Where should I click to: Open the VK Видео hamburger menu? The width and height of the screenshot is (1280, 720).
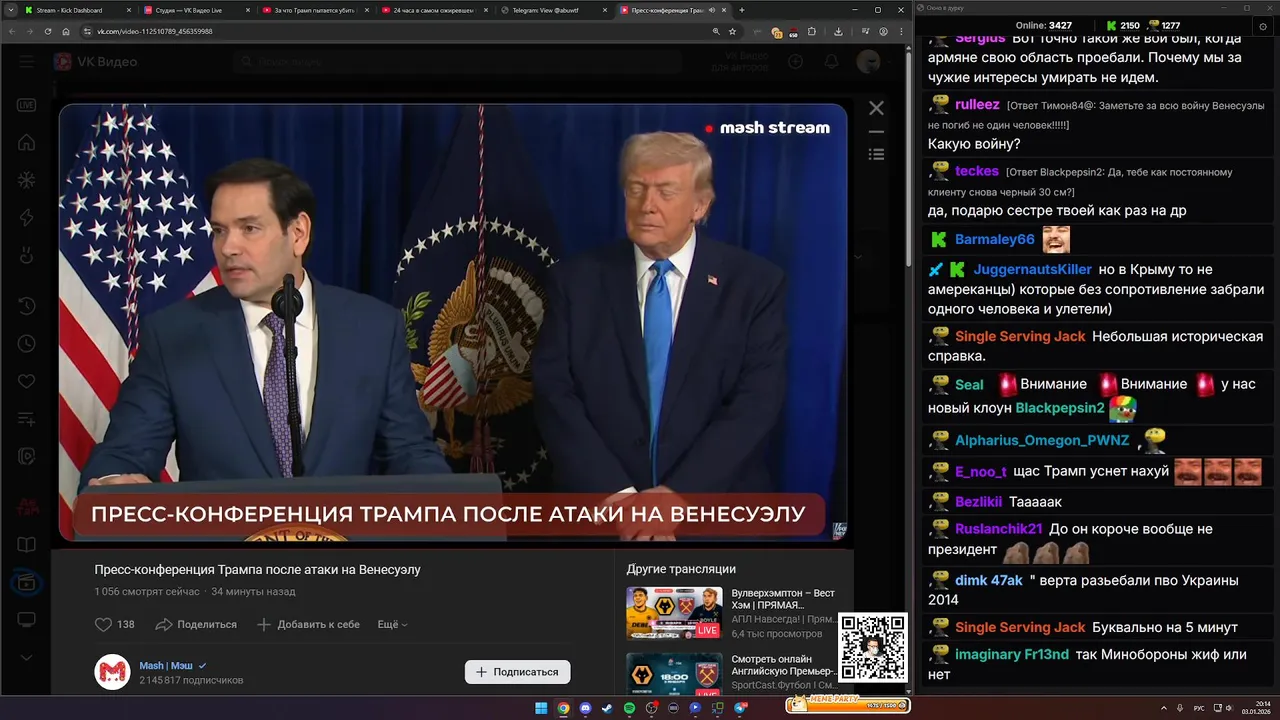(x=27, y=62)
